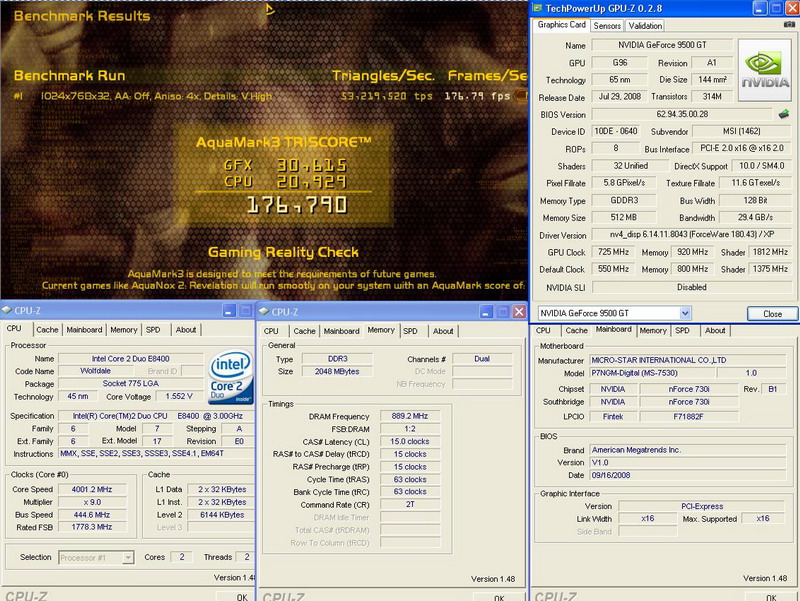Screen dimensions: 800x601
Task: Open CPU tab in middle CPU-Z window
Action: (271, 331)
